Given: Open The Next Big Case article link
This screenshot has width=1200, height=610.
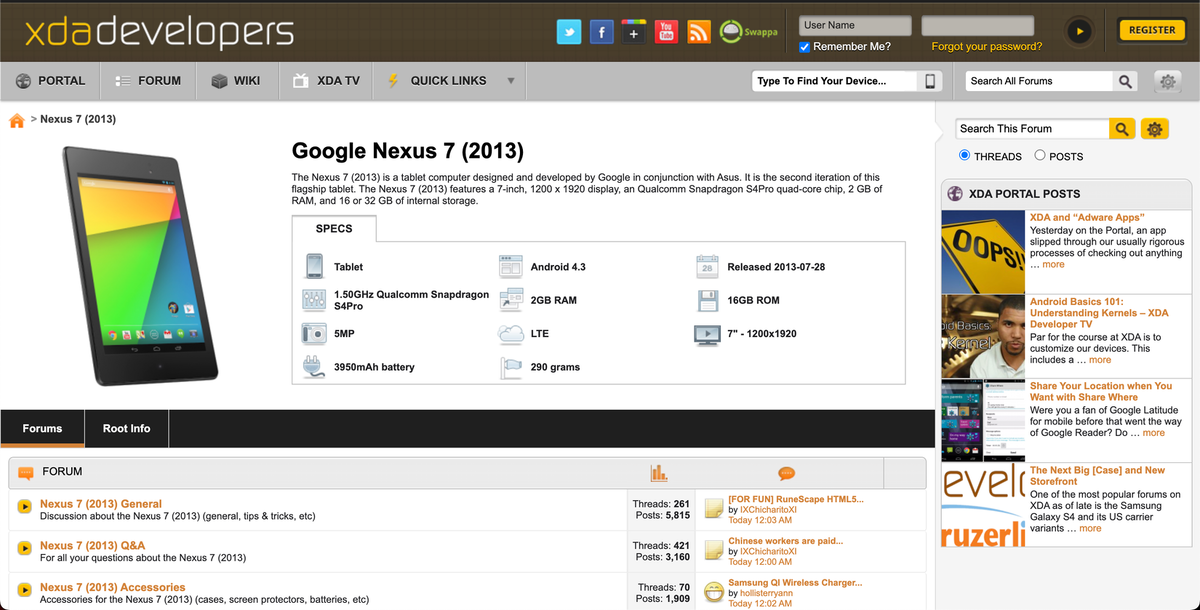Looking at the screenshot, I should point(1097,475).
